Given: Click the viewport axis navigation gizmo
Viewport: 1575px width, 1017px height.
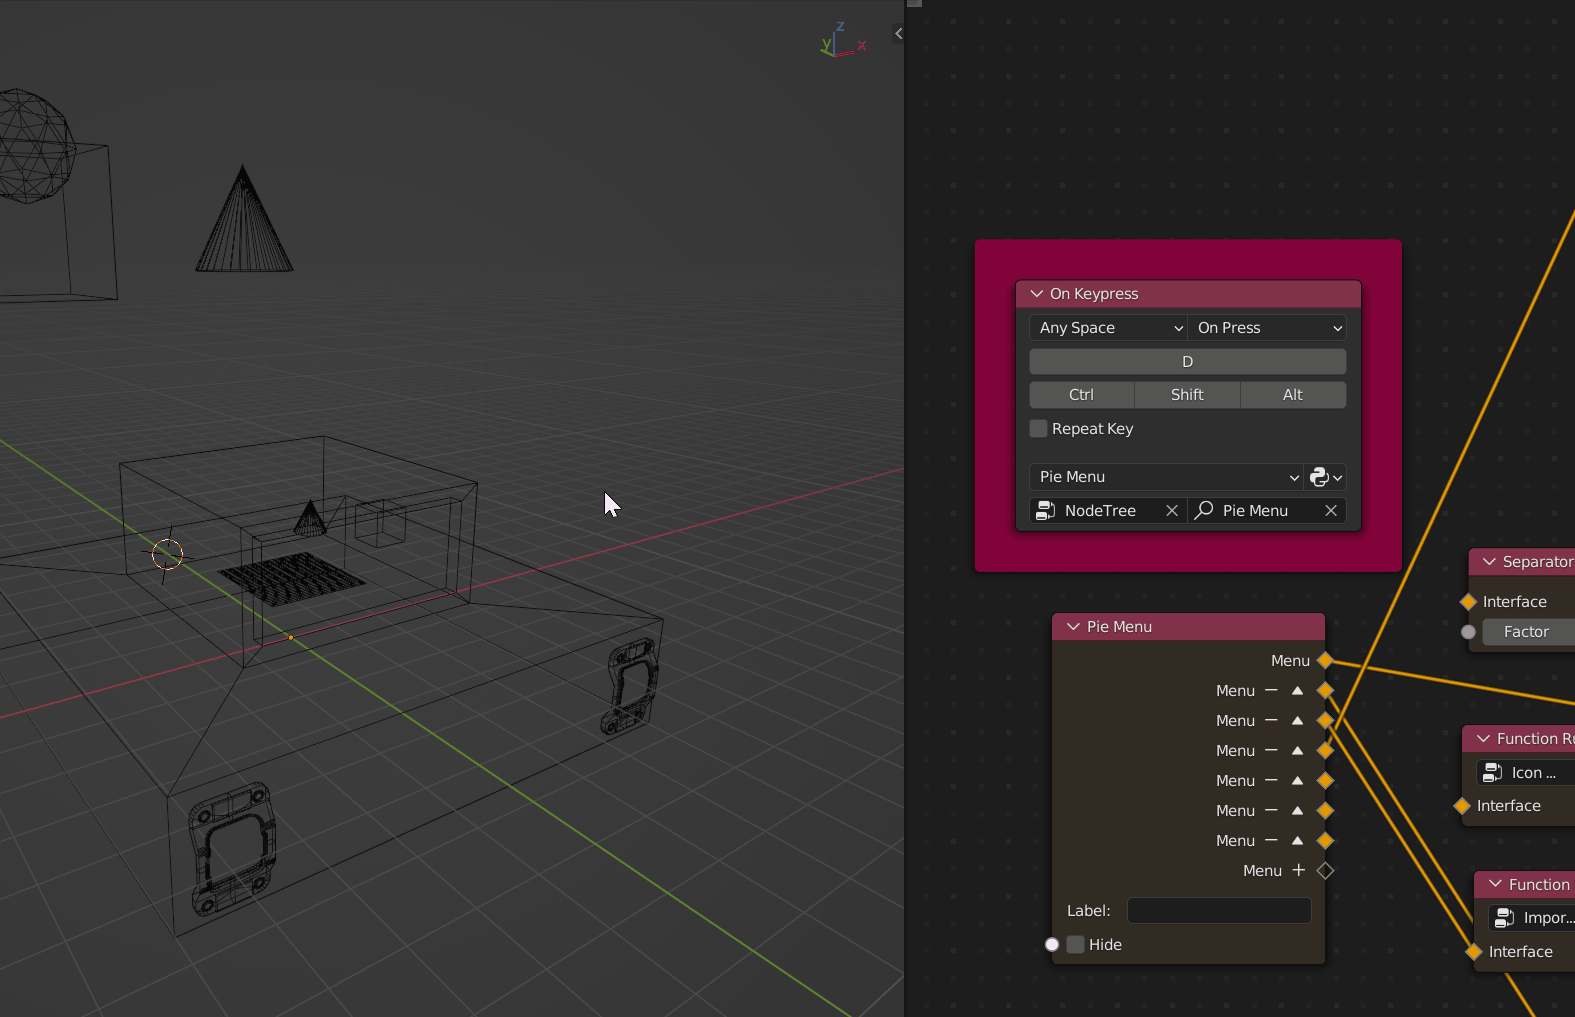Looking at the screenshot, I should point(841,41).
